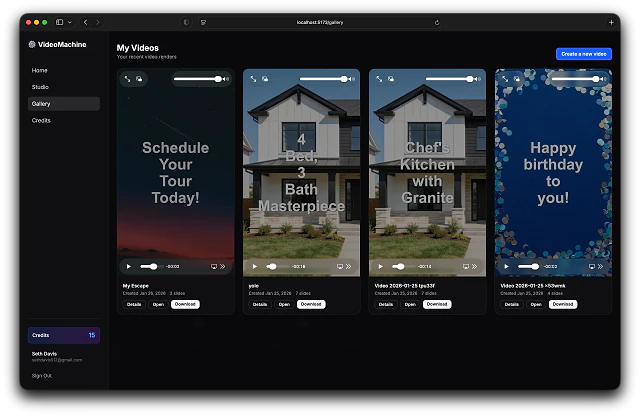The height and width of the screenshot is (416, 640).
Task: Reload the page in browser toolbar
Action: tap(436, 21)
